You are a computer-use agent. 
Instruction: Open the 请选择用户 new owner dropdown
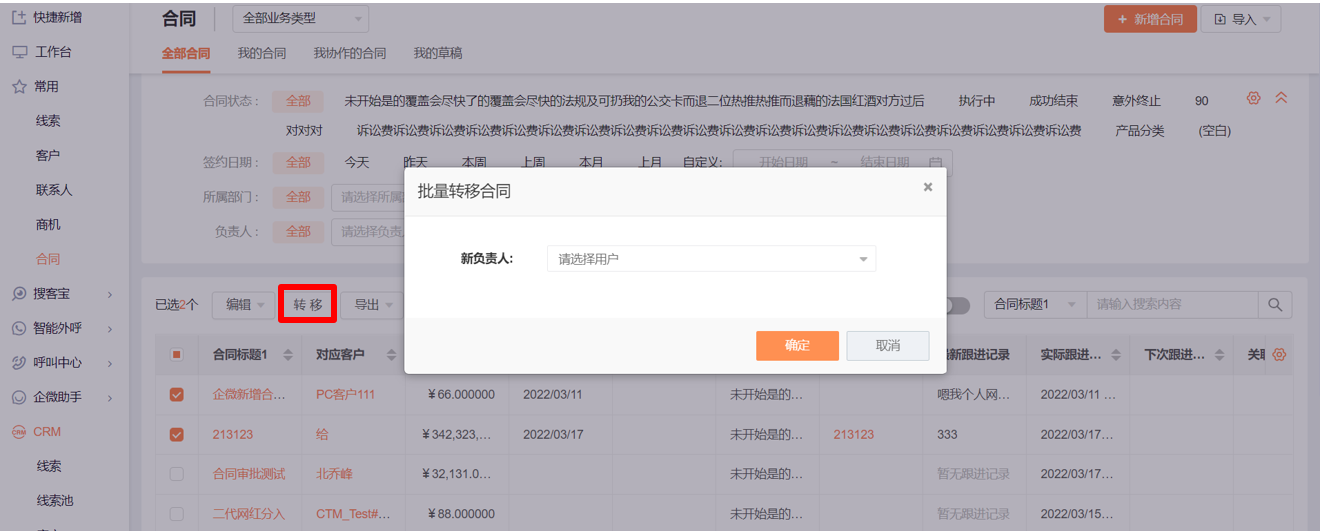(x=711, y=259)
